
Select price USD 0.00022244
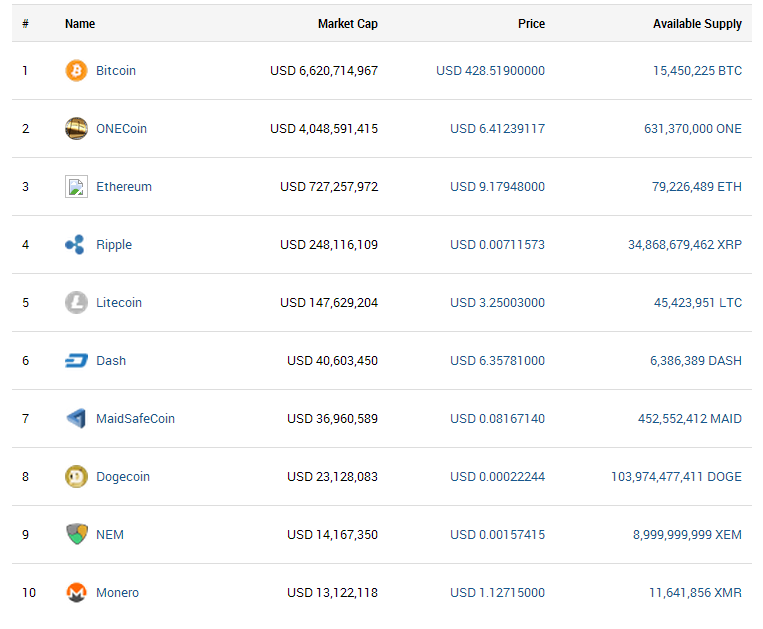coord(497,476)
